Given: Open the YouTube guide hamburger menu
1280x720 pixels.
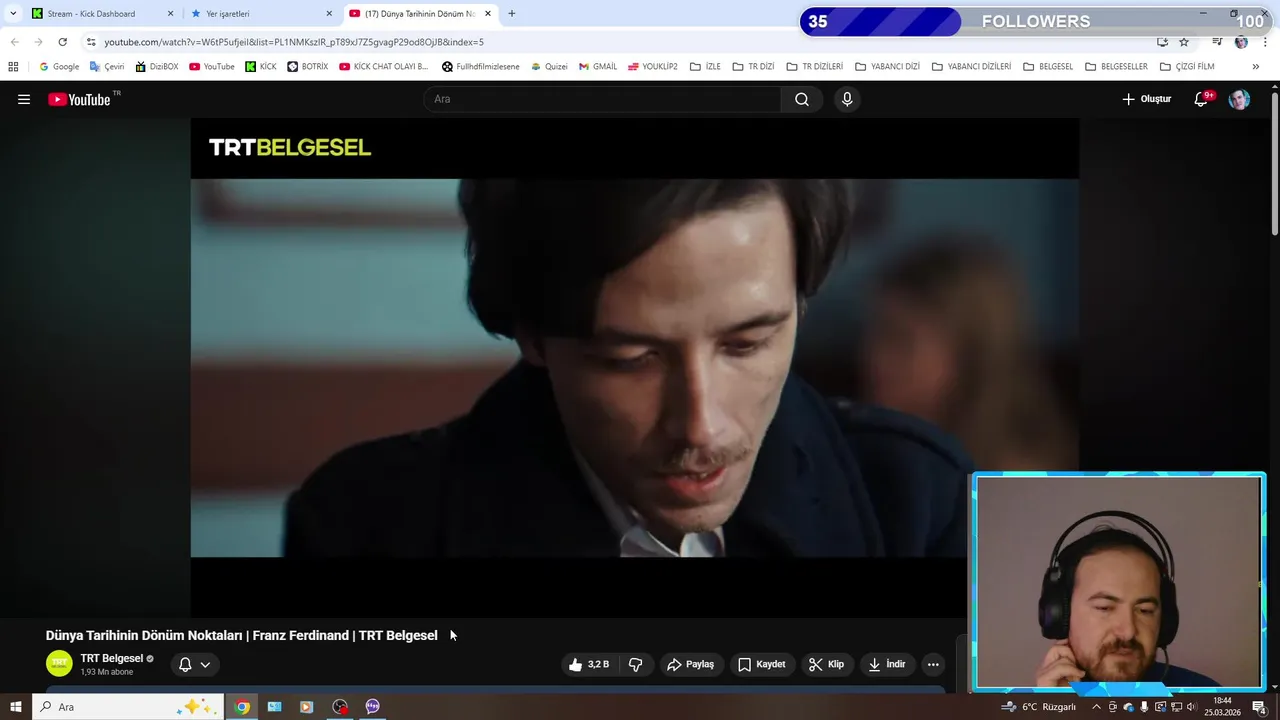Looking at the screenshot, I should (24, 99).
